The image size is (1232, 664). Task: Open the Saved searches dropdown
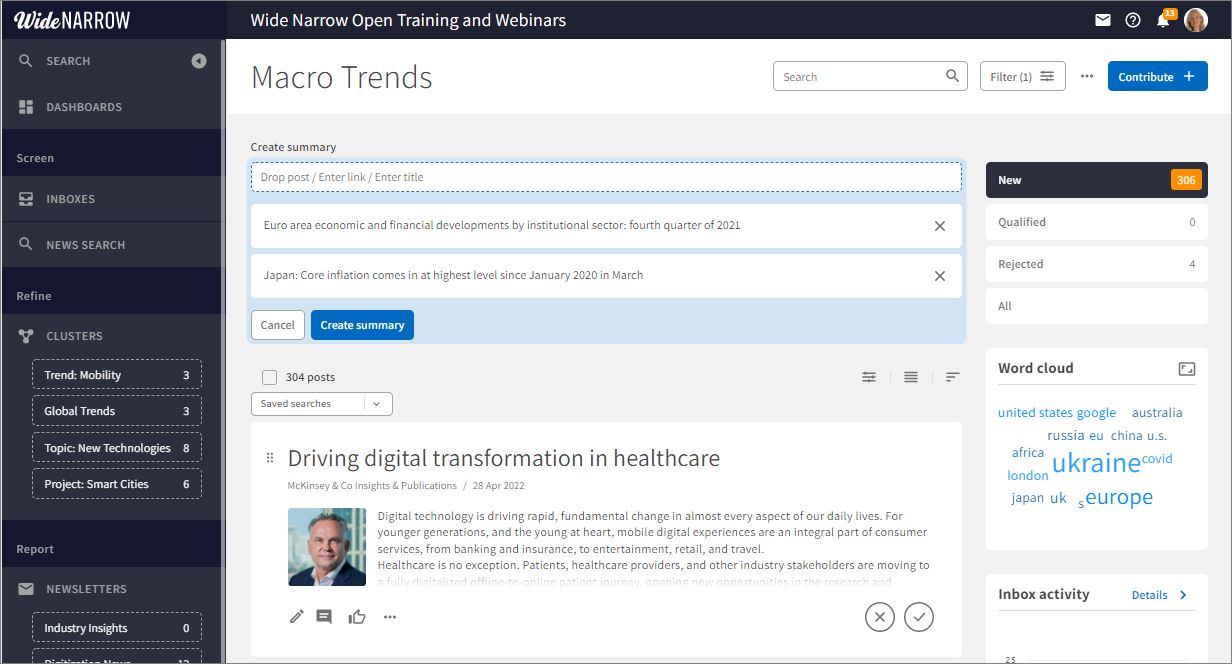[321, 404]
